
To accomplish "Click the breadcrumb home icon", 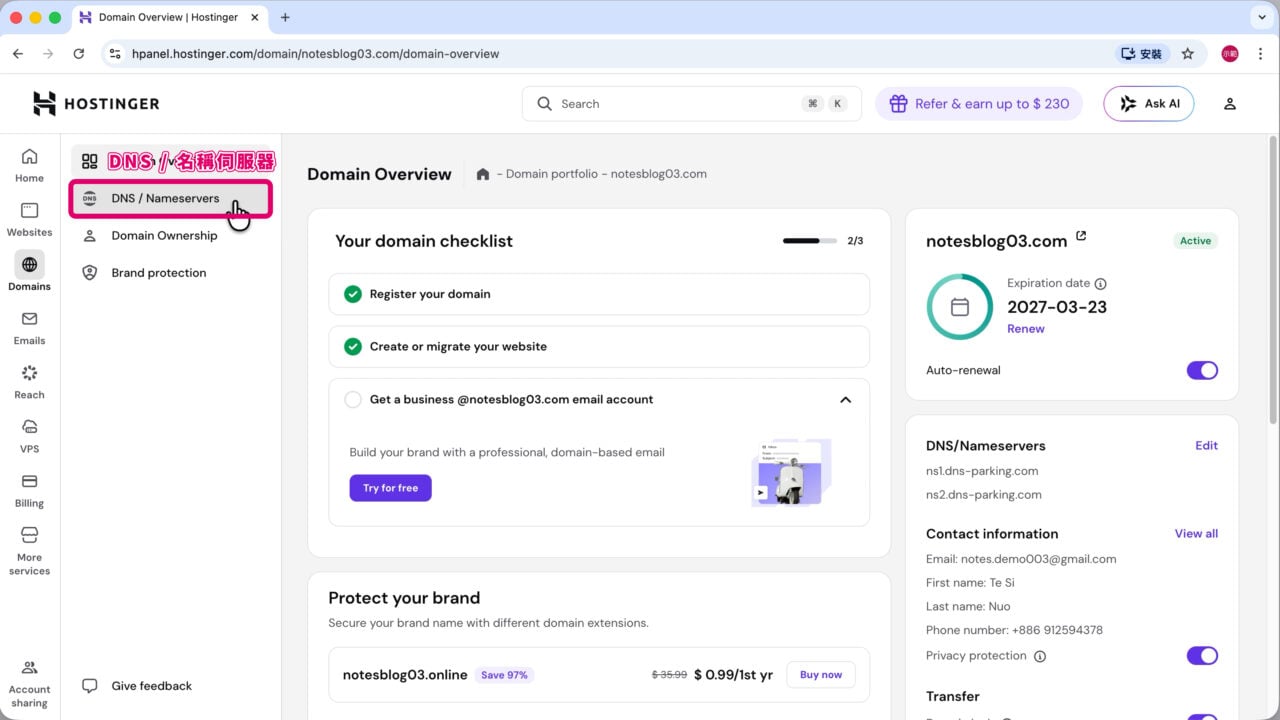I will (x=483, y=174).
